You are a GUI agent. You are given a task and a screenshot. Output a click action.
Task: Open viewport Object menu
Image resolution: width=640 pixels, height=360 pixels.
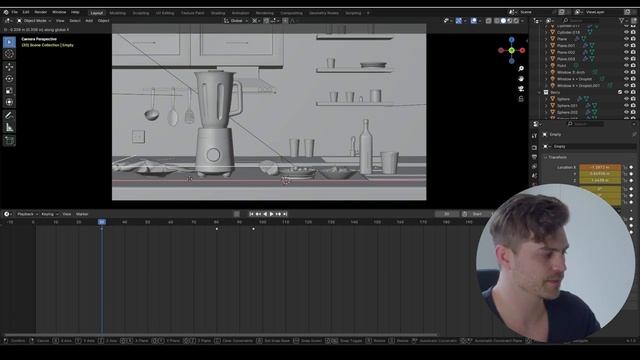(104, 20)
